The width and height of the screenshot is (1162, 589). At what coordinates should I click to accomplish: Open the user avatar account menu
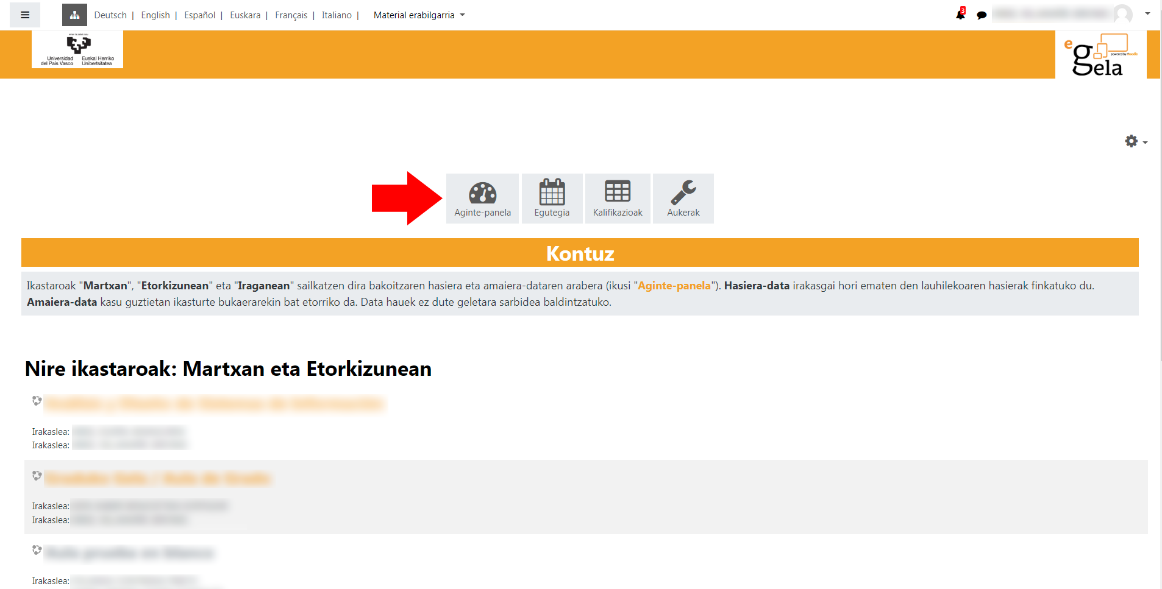pos(1124,14)
